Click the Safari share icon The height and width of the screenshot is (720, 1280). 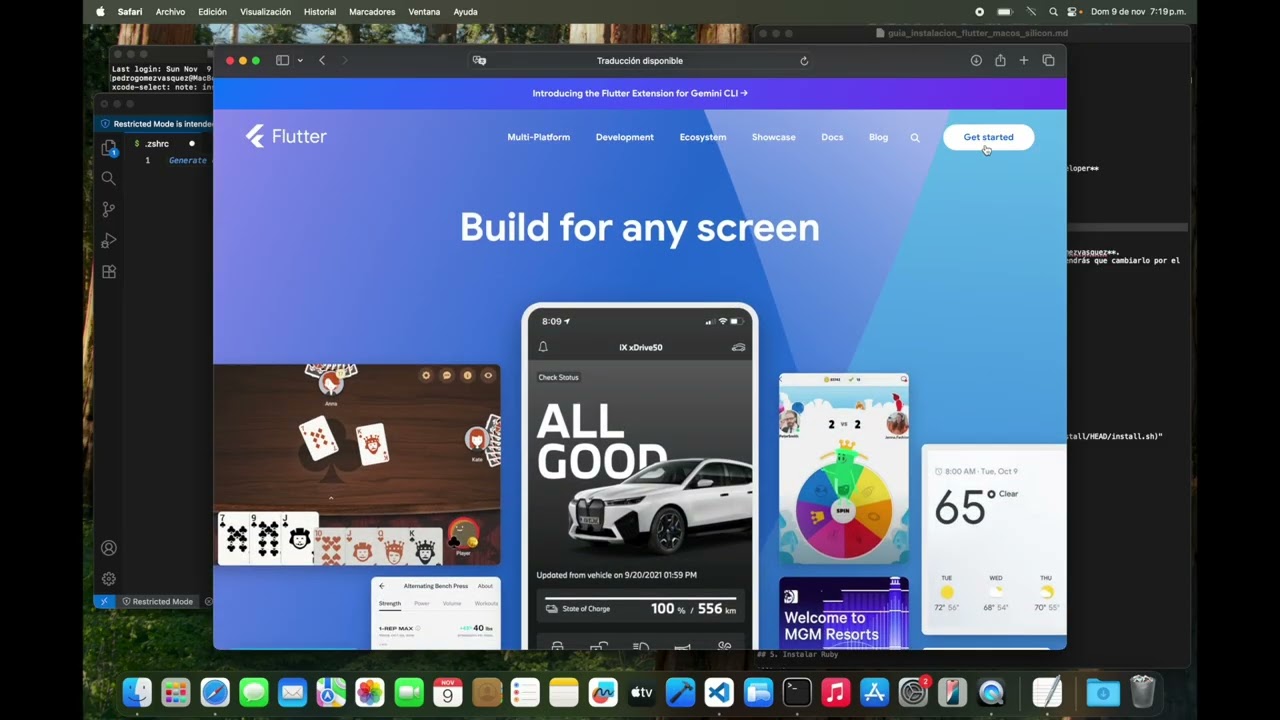click(x=1000, y=61)
